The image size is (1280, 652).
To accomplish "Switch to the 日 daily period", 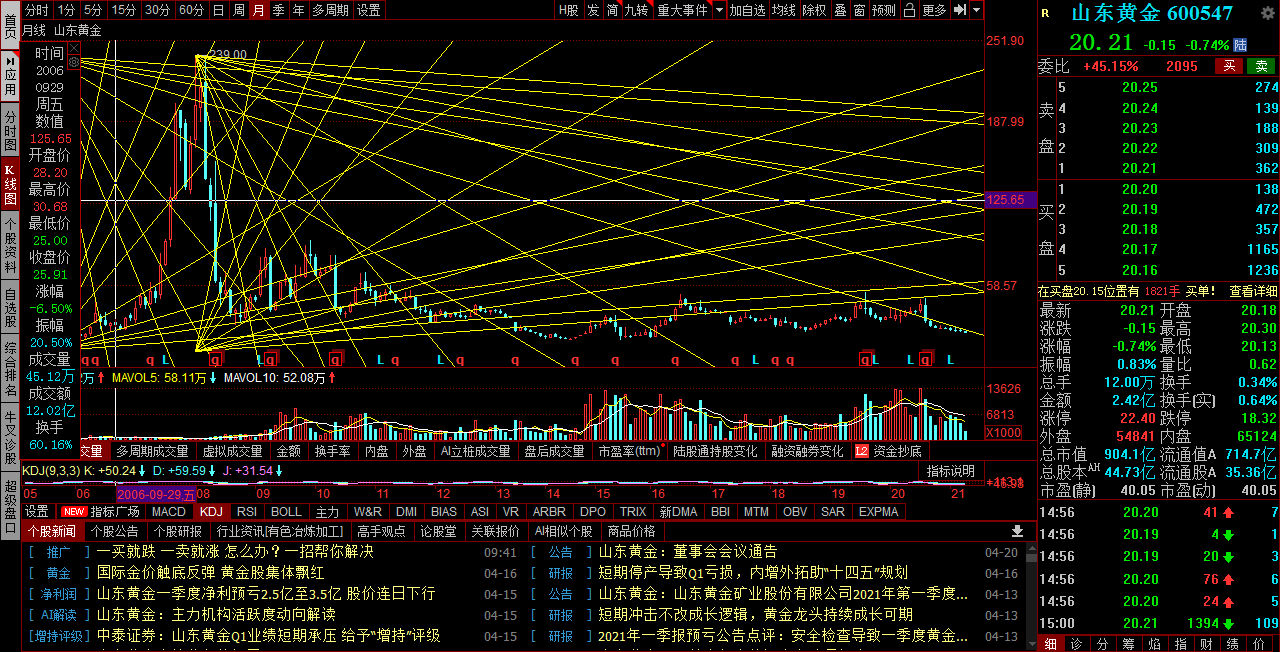I will (x=219, y=10).
